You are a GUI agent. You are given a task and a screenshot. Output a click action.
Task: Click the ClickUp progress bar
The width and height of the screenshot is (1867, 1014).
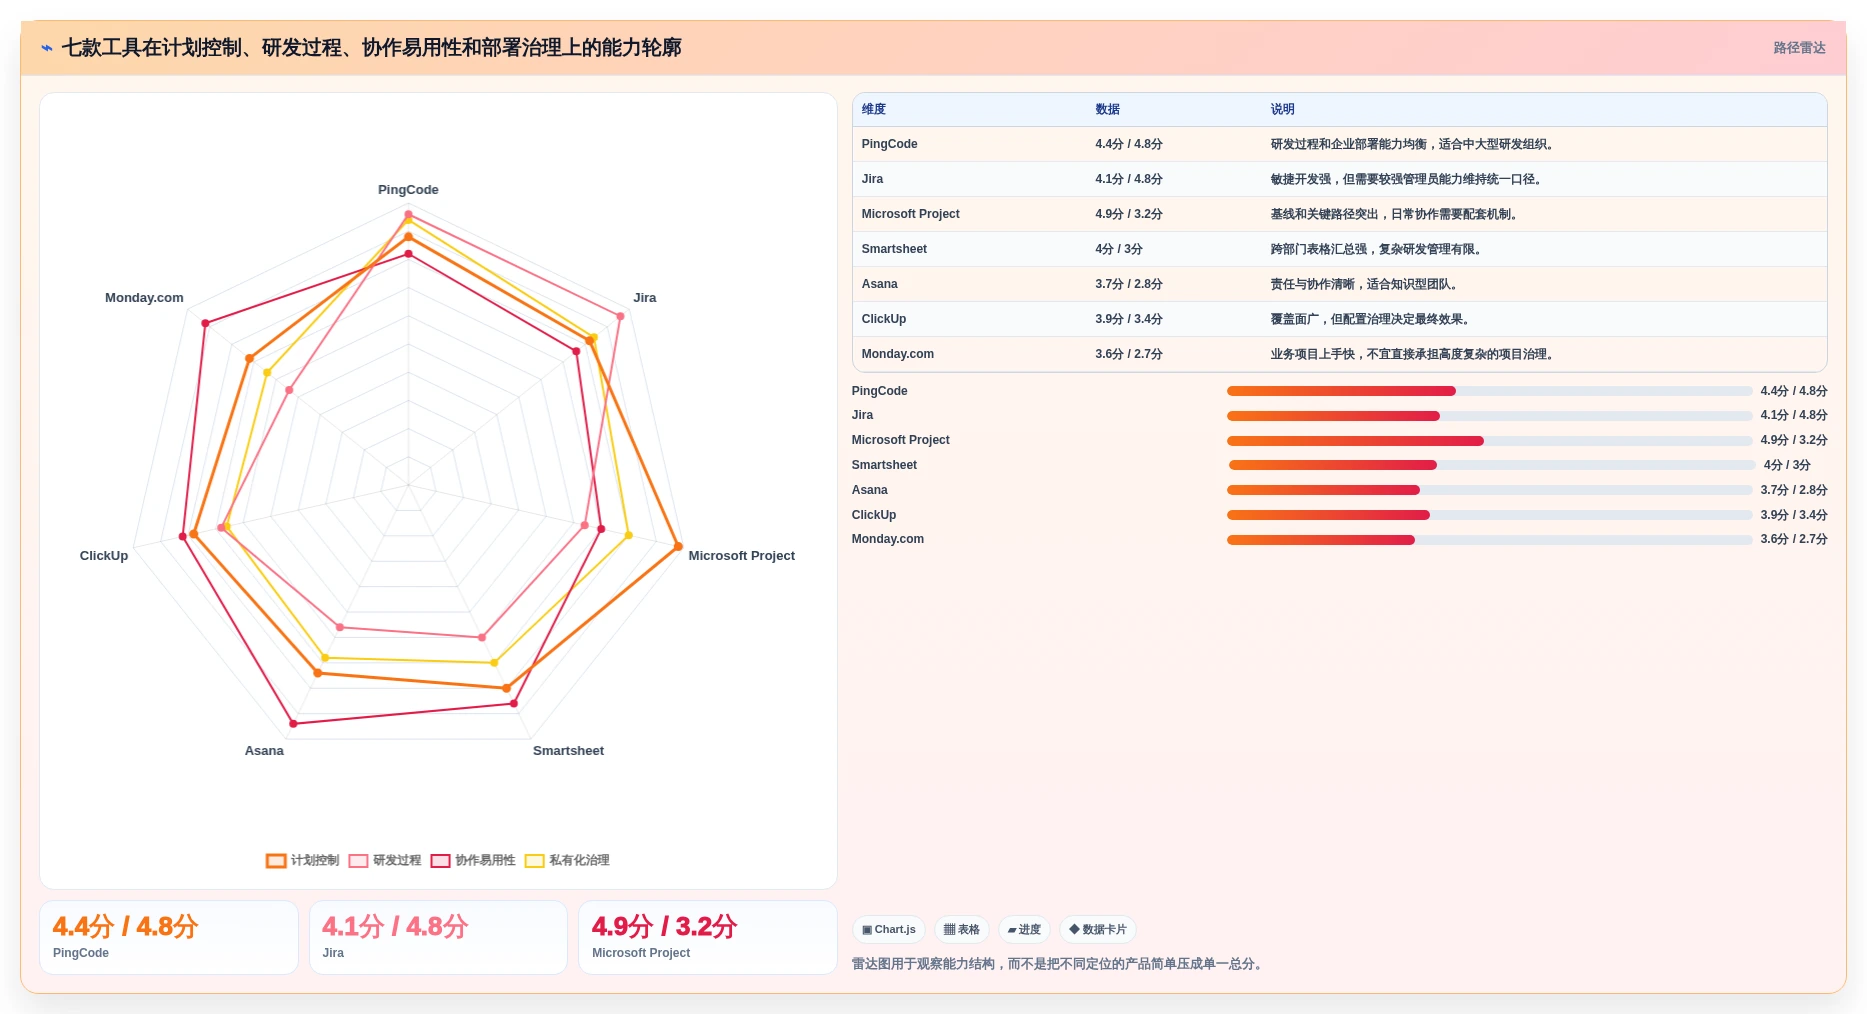[x=1489, y=515]
